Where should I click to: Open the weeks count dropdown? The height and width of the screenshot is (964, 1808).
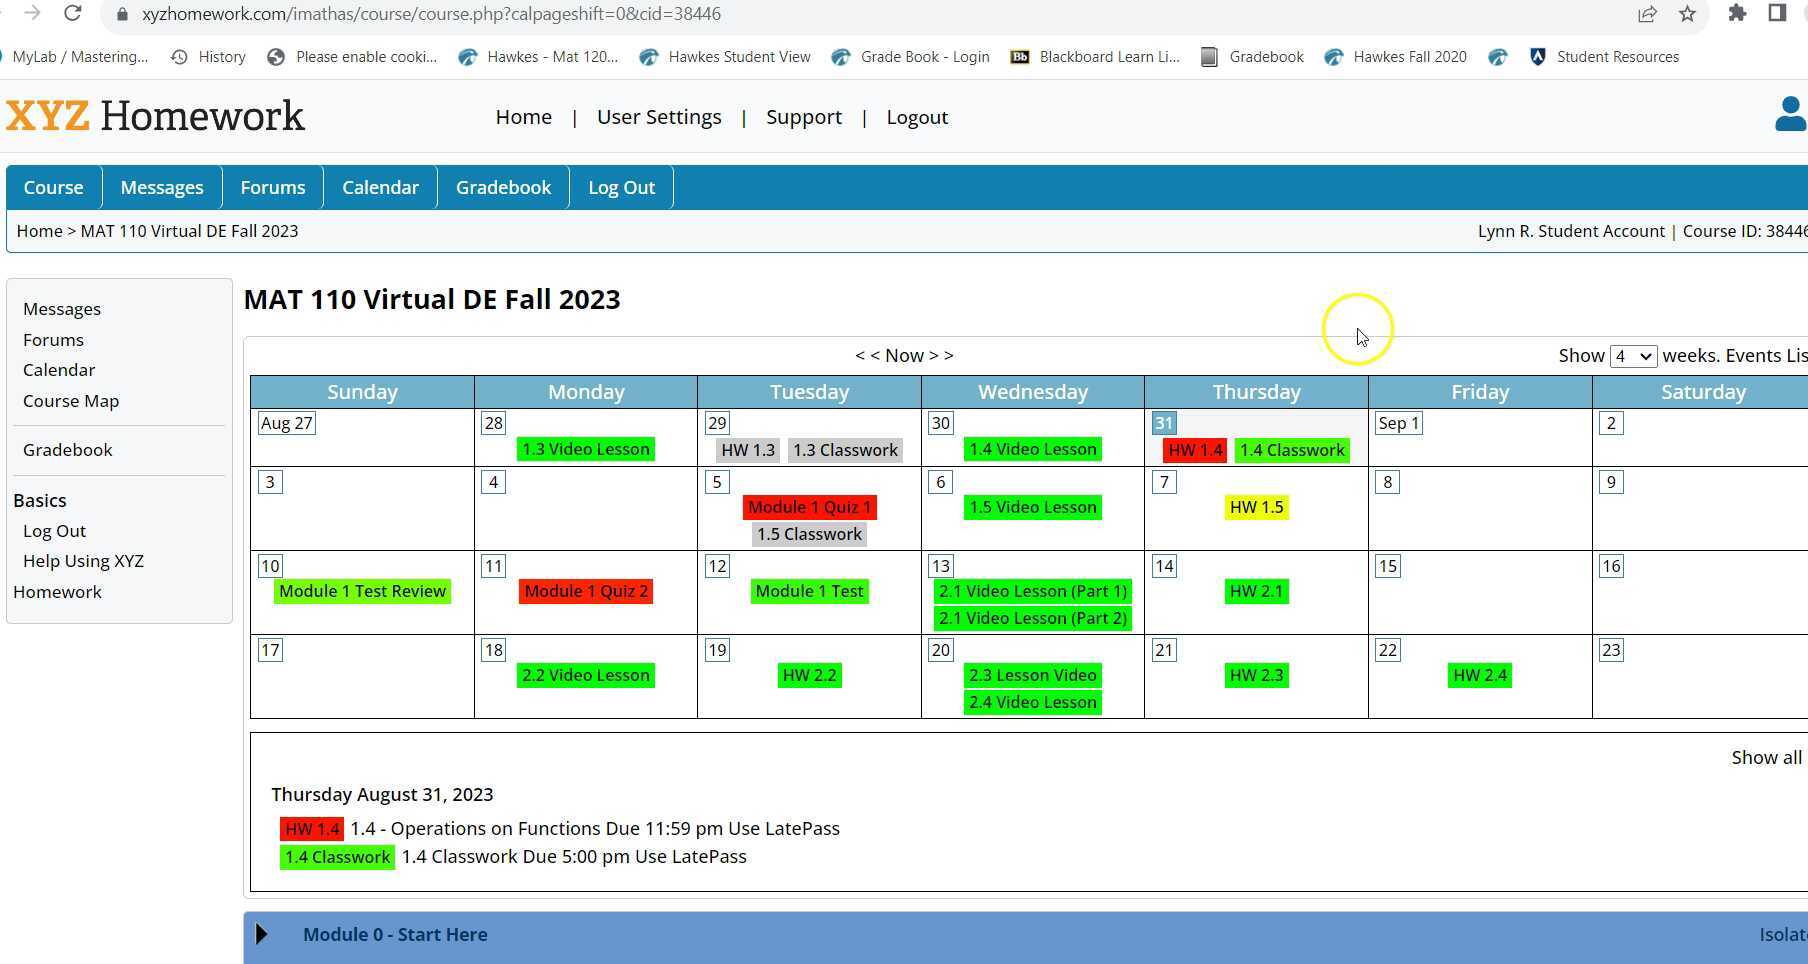pyautogui.click(x=1632, y=355)
